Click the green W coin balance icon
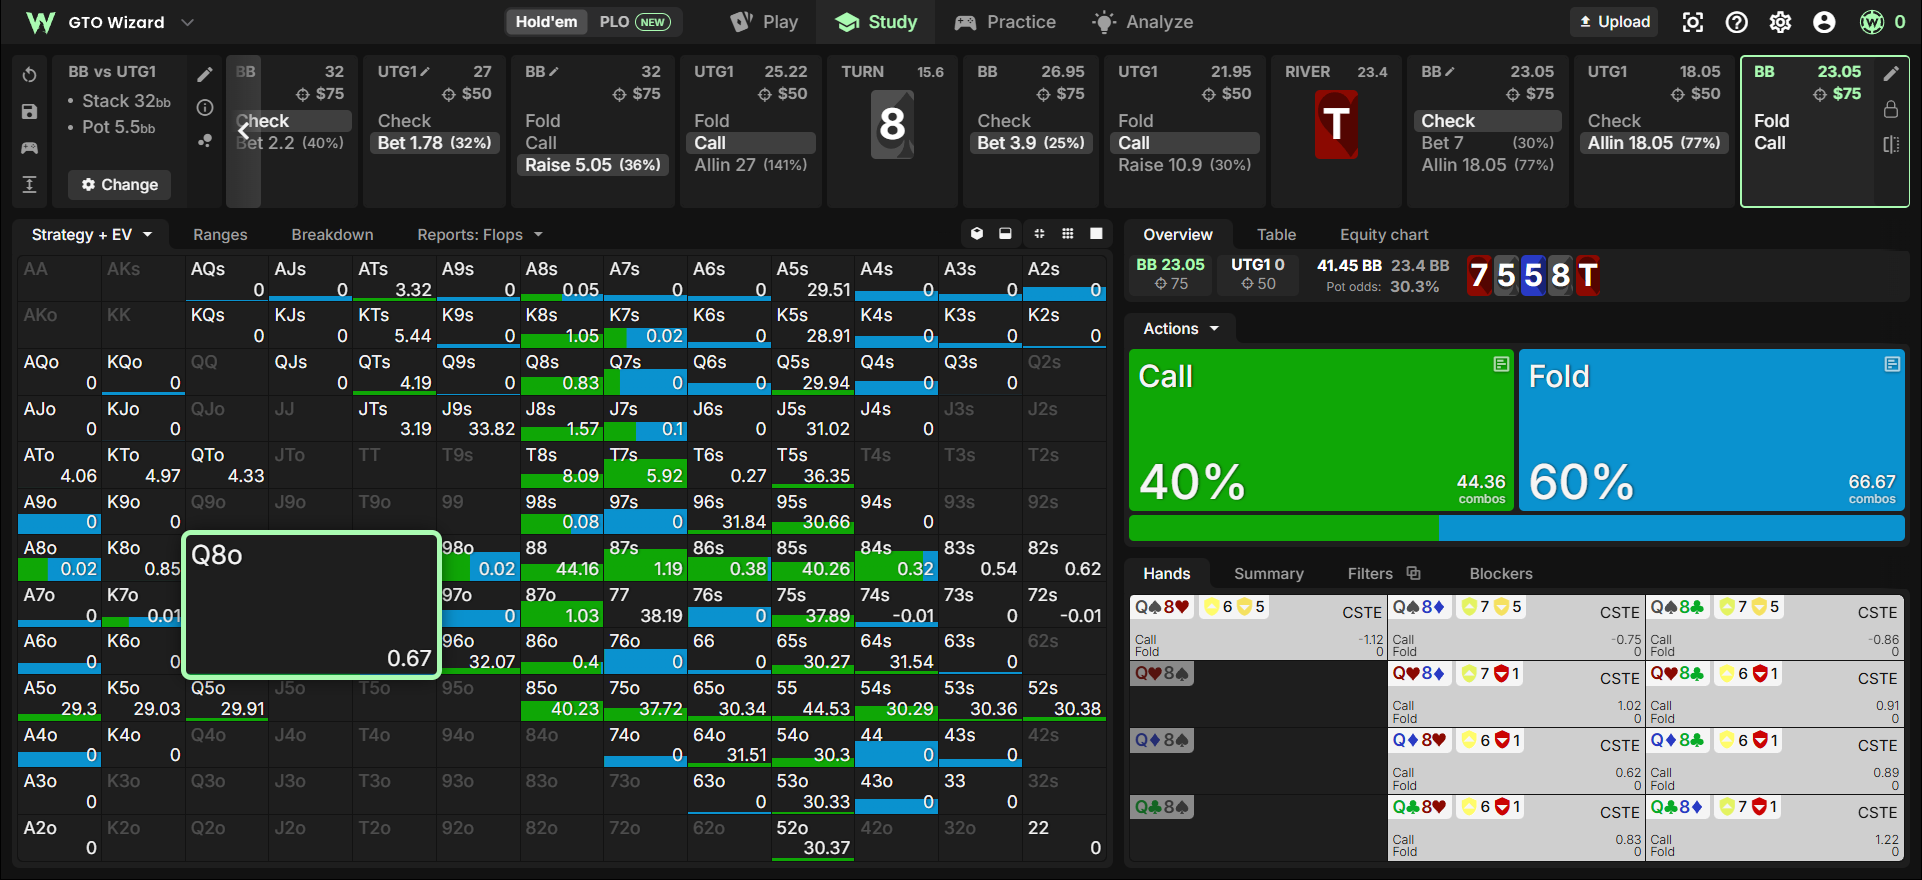Screen dimensions: 1922x880 pyautogui.click(x=1871, y=22)
